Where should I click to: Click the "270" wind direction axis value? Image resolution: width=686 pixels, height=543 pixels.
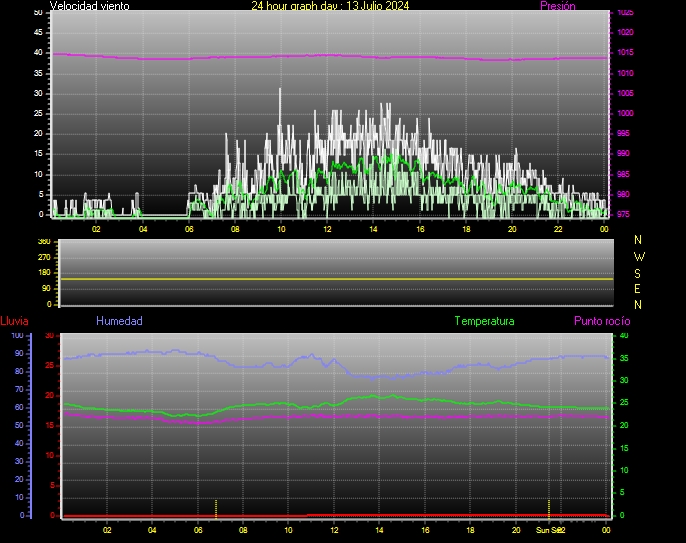[x=44, y=257]
